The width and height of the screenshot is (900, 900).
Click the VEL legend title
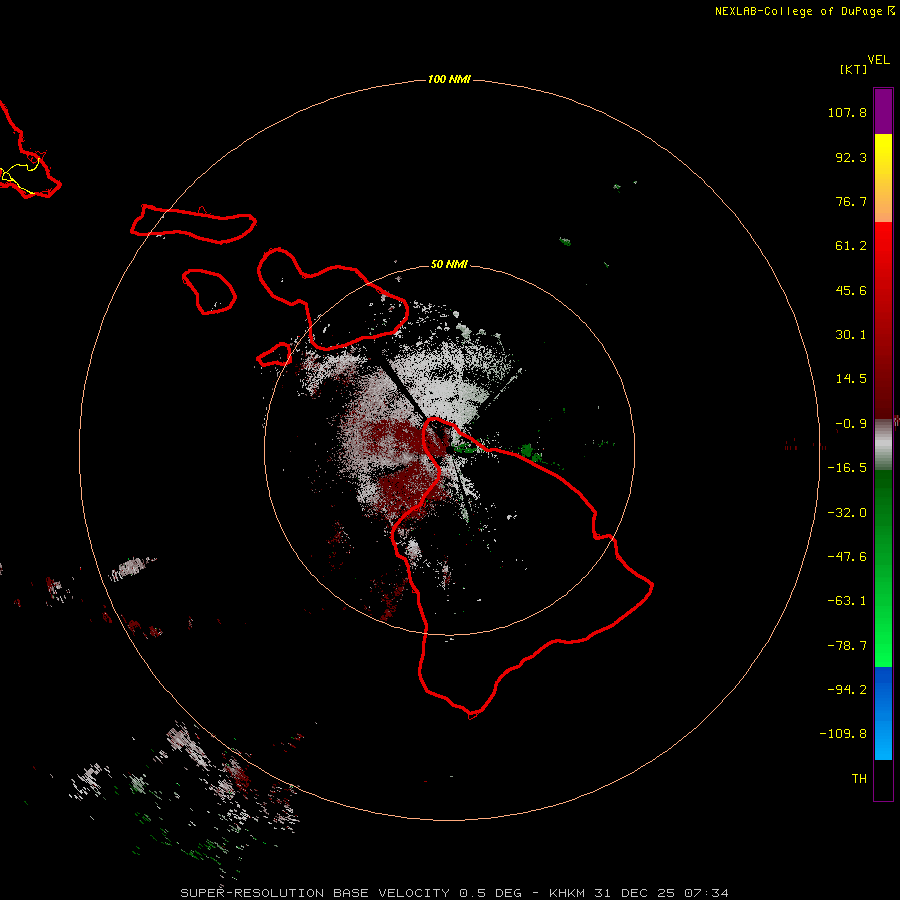pyautogui.click(x=878, y=60)
